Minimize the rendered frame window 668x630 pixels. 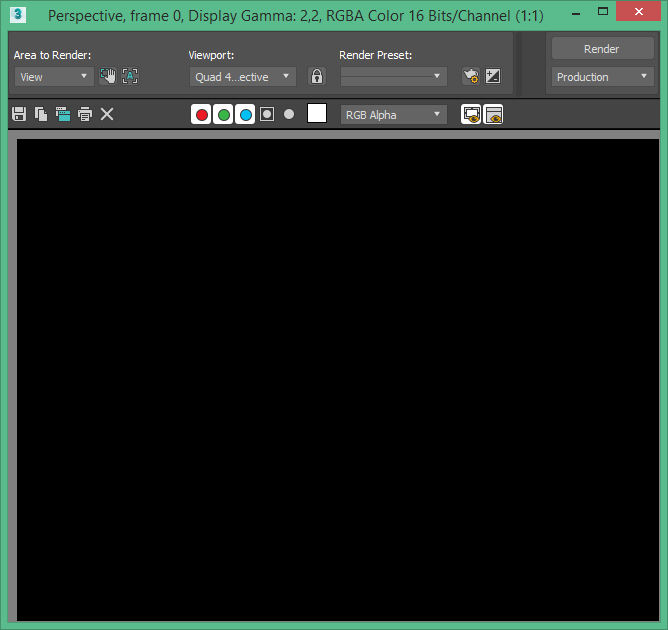point(576,14)
